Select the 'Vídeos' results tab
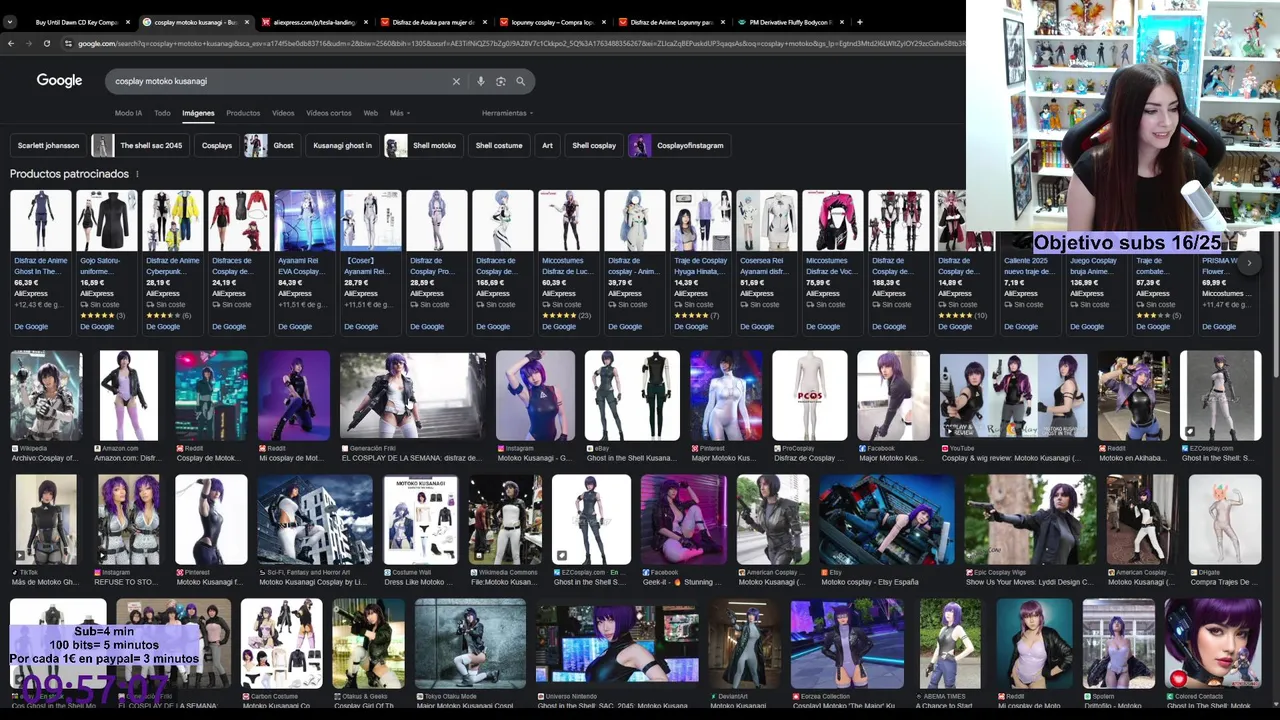This screenshot has width=1280, height=720. click(283, 113)
